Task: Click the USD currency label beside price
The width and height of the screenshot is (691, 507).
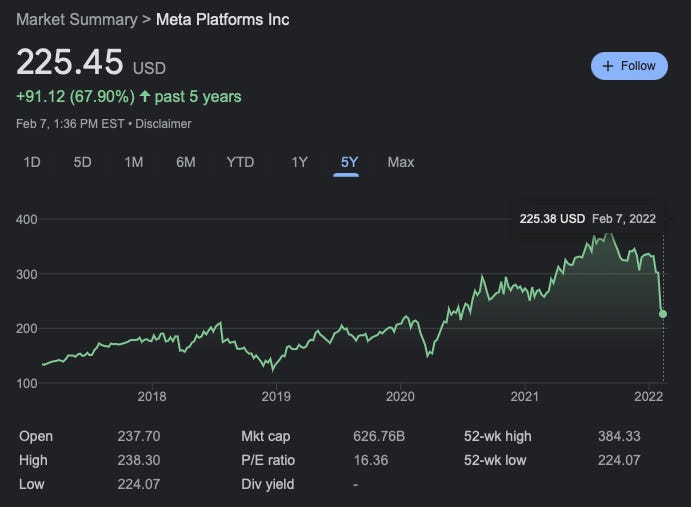Action: pyautogui.click(x=149, y=68)
